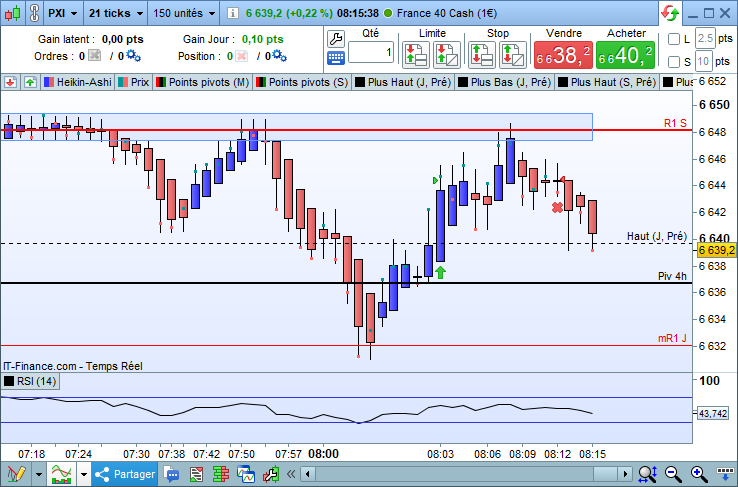Click the RSI (14) indicator label
The image size is (738, 487).
30,381
